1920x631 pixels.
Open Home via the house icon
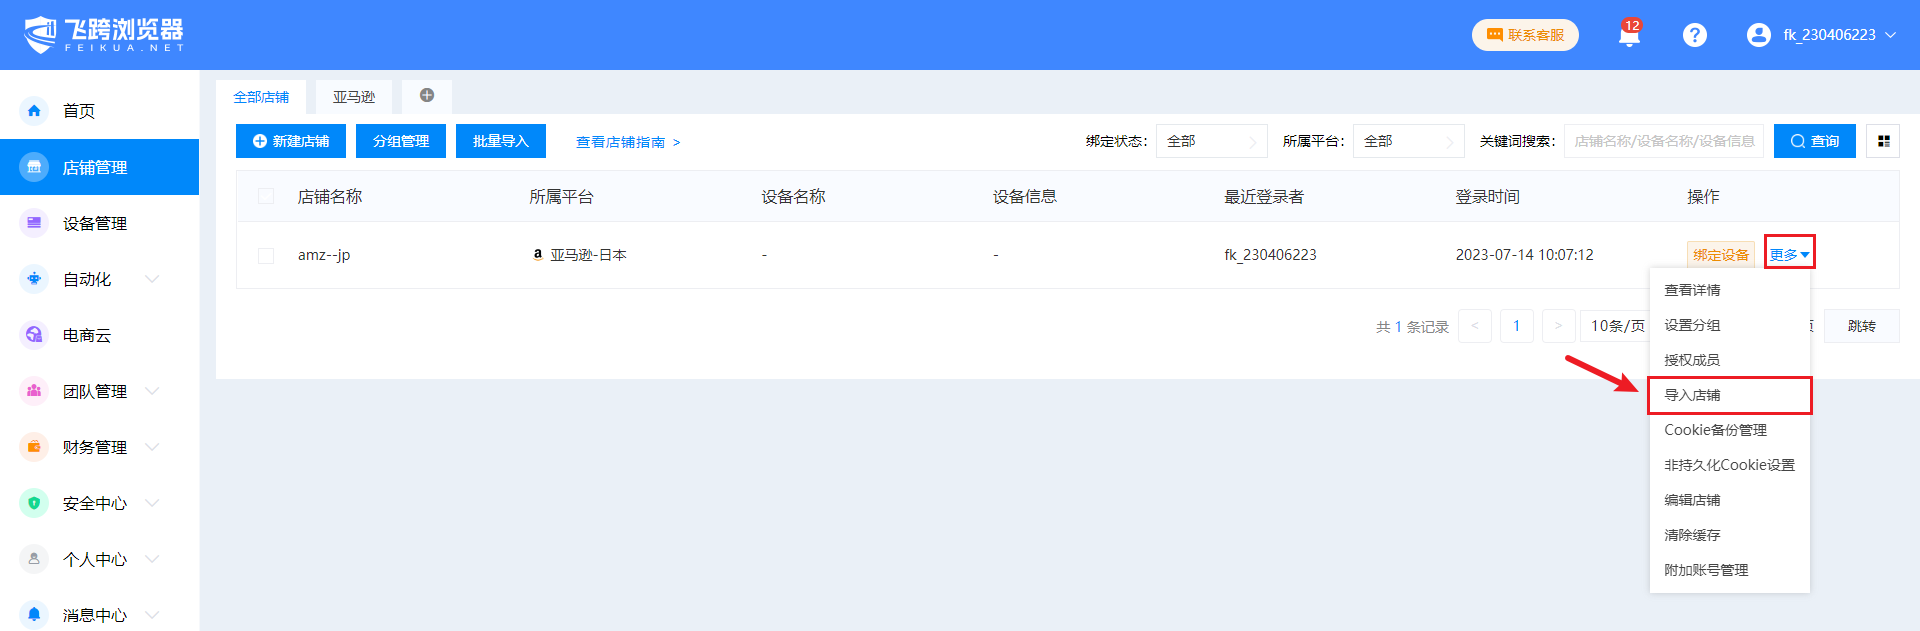click(34, 111)
